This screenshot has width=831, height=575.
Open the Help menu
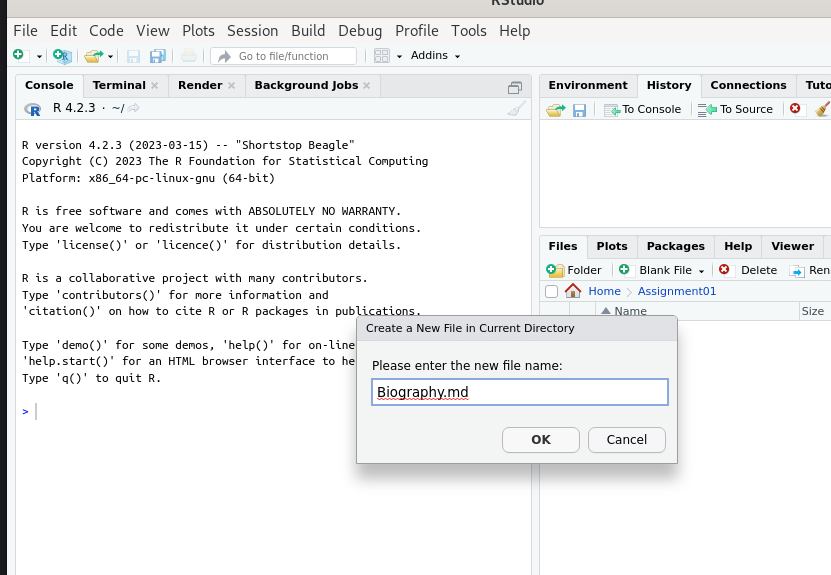click(515, 31)
